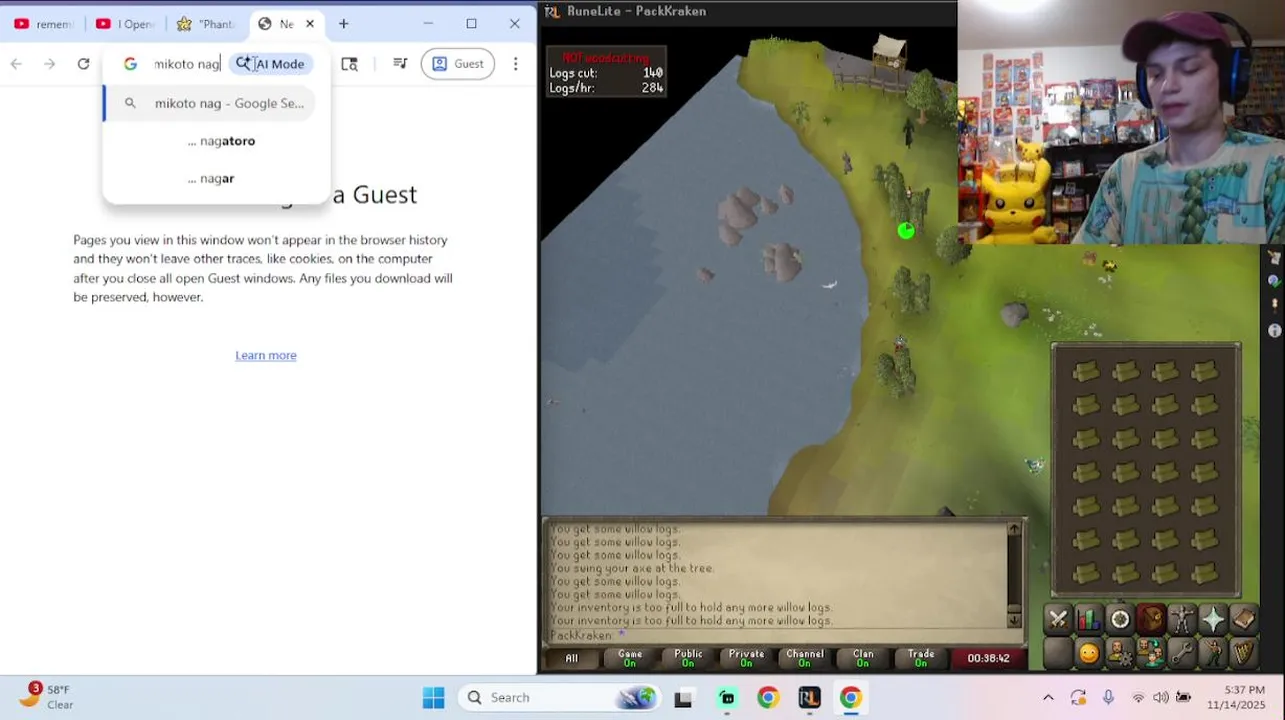Choose the 'nagatoro' search suggestion
The height and width of the screenshot is (720, 1285).
216,141
